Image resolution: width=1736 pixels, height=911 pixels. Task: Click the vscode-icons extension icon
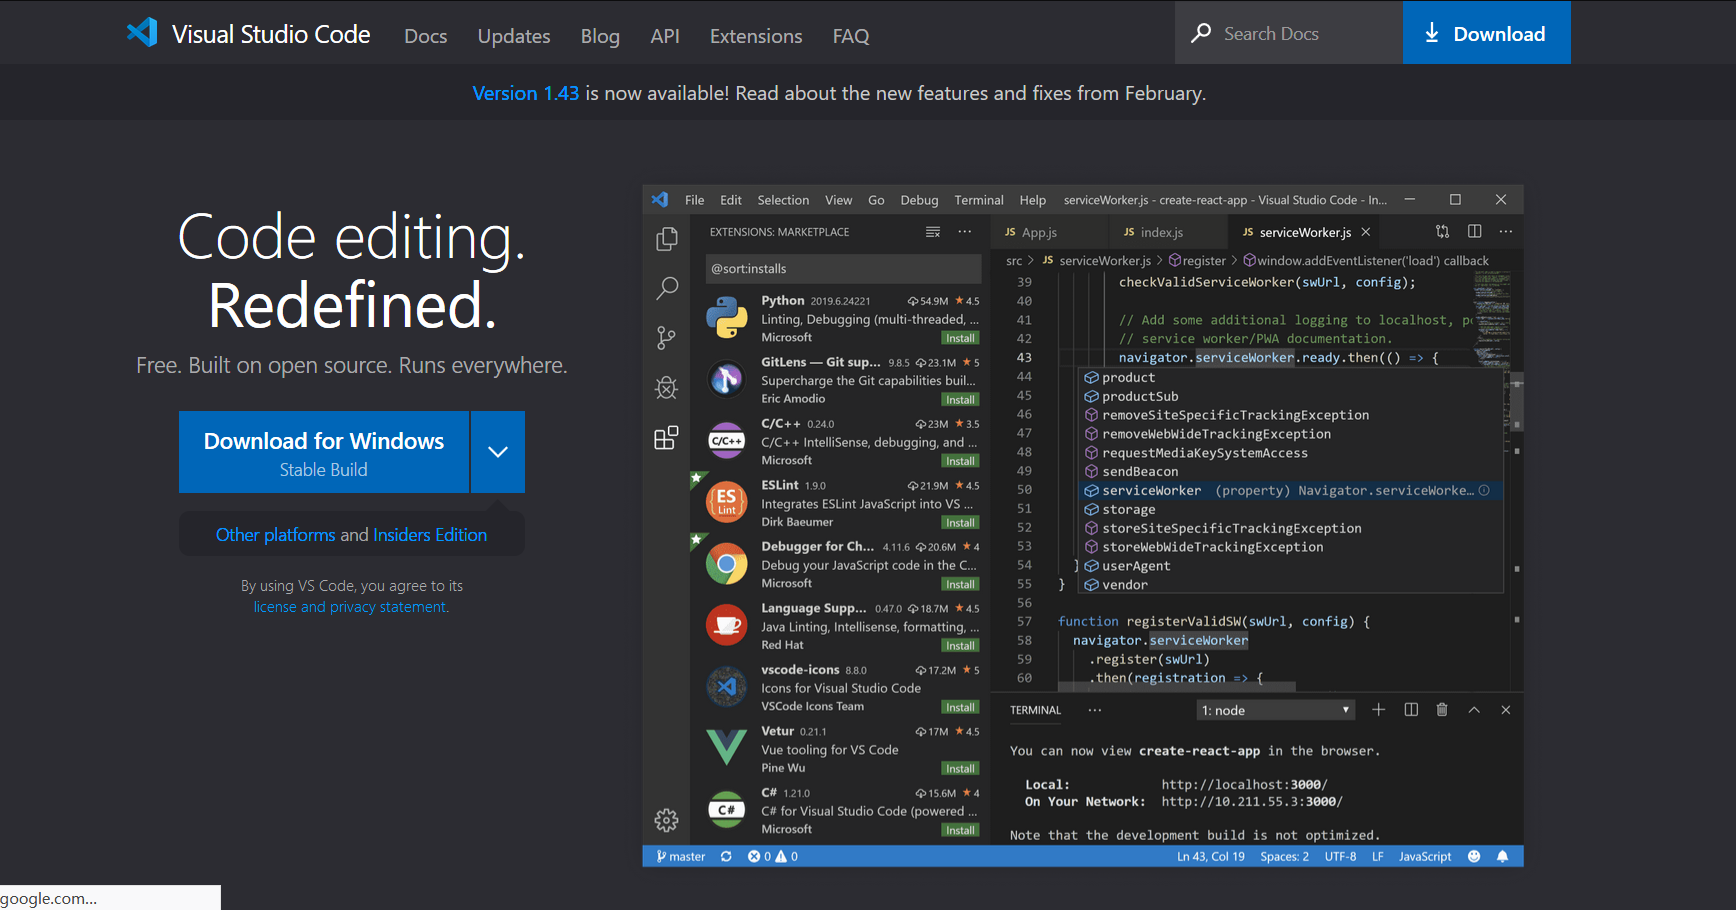(x=727, y=686)
